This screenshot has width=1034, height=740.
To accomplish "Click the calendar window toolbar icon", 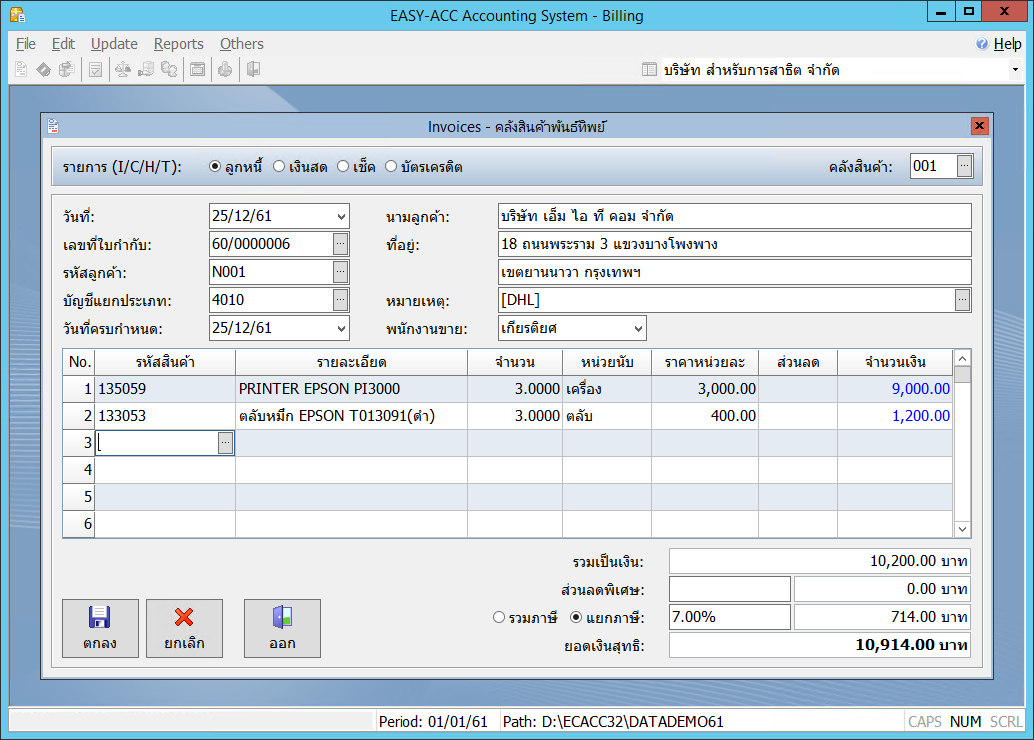I will click(198, 70).
